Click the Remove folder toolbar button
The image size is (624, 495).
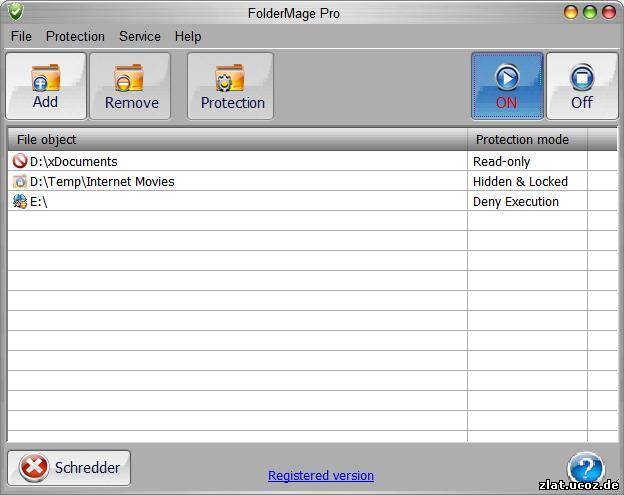pos(130,86)
